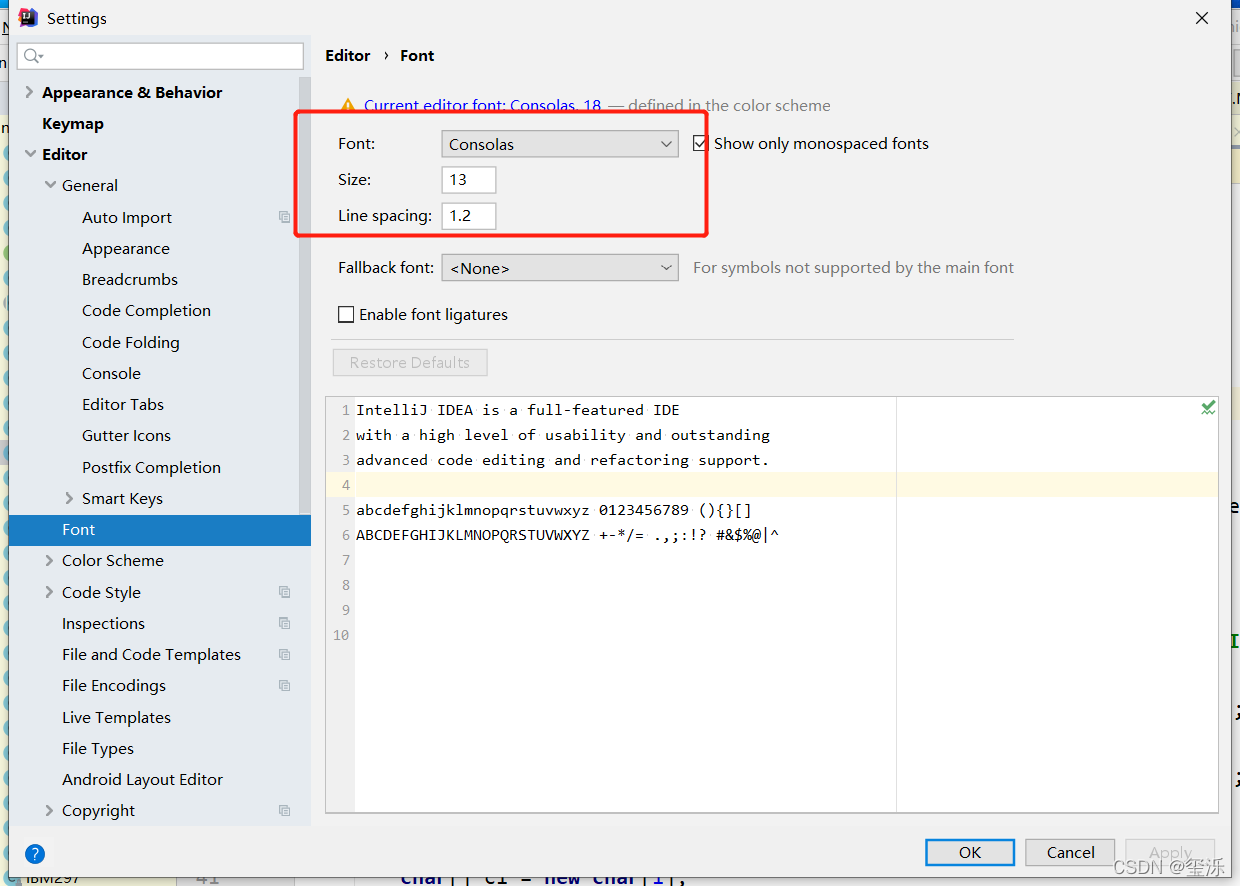
Task: Open Android Layout Editor page
Action: [x=142, y=779]
